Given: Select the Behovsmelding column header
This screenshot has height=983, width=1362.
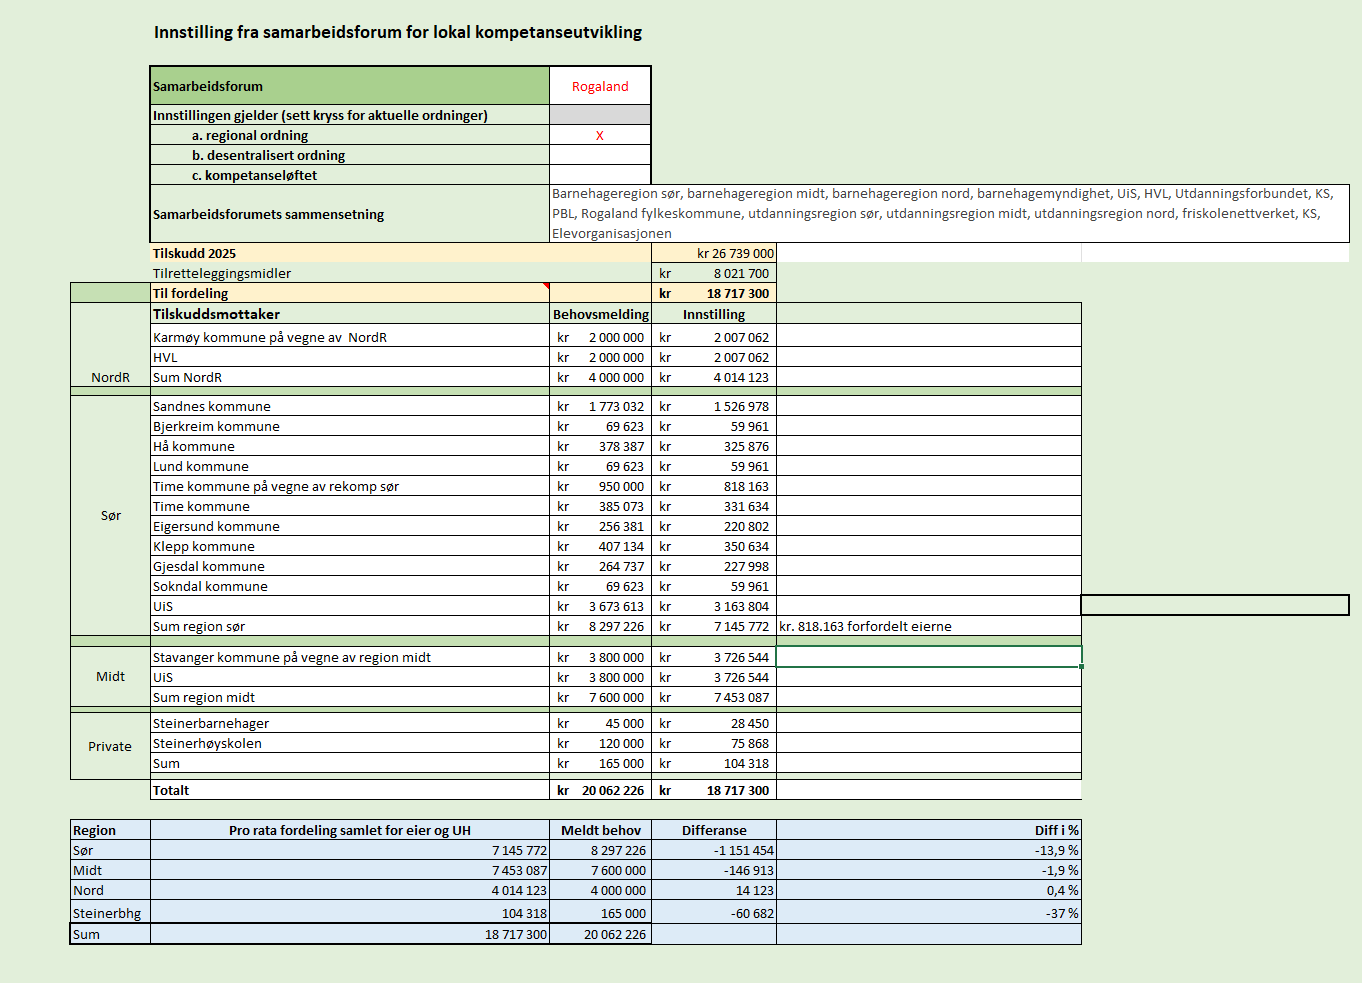Looking at the screenshot, I should (600, 314).
